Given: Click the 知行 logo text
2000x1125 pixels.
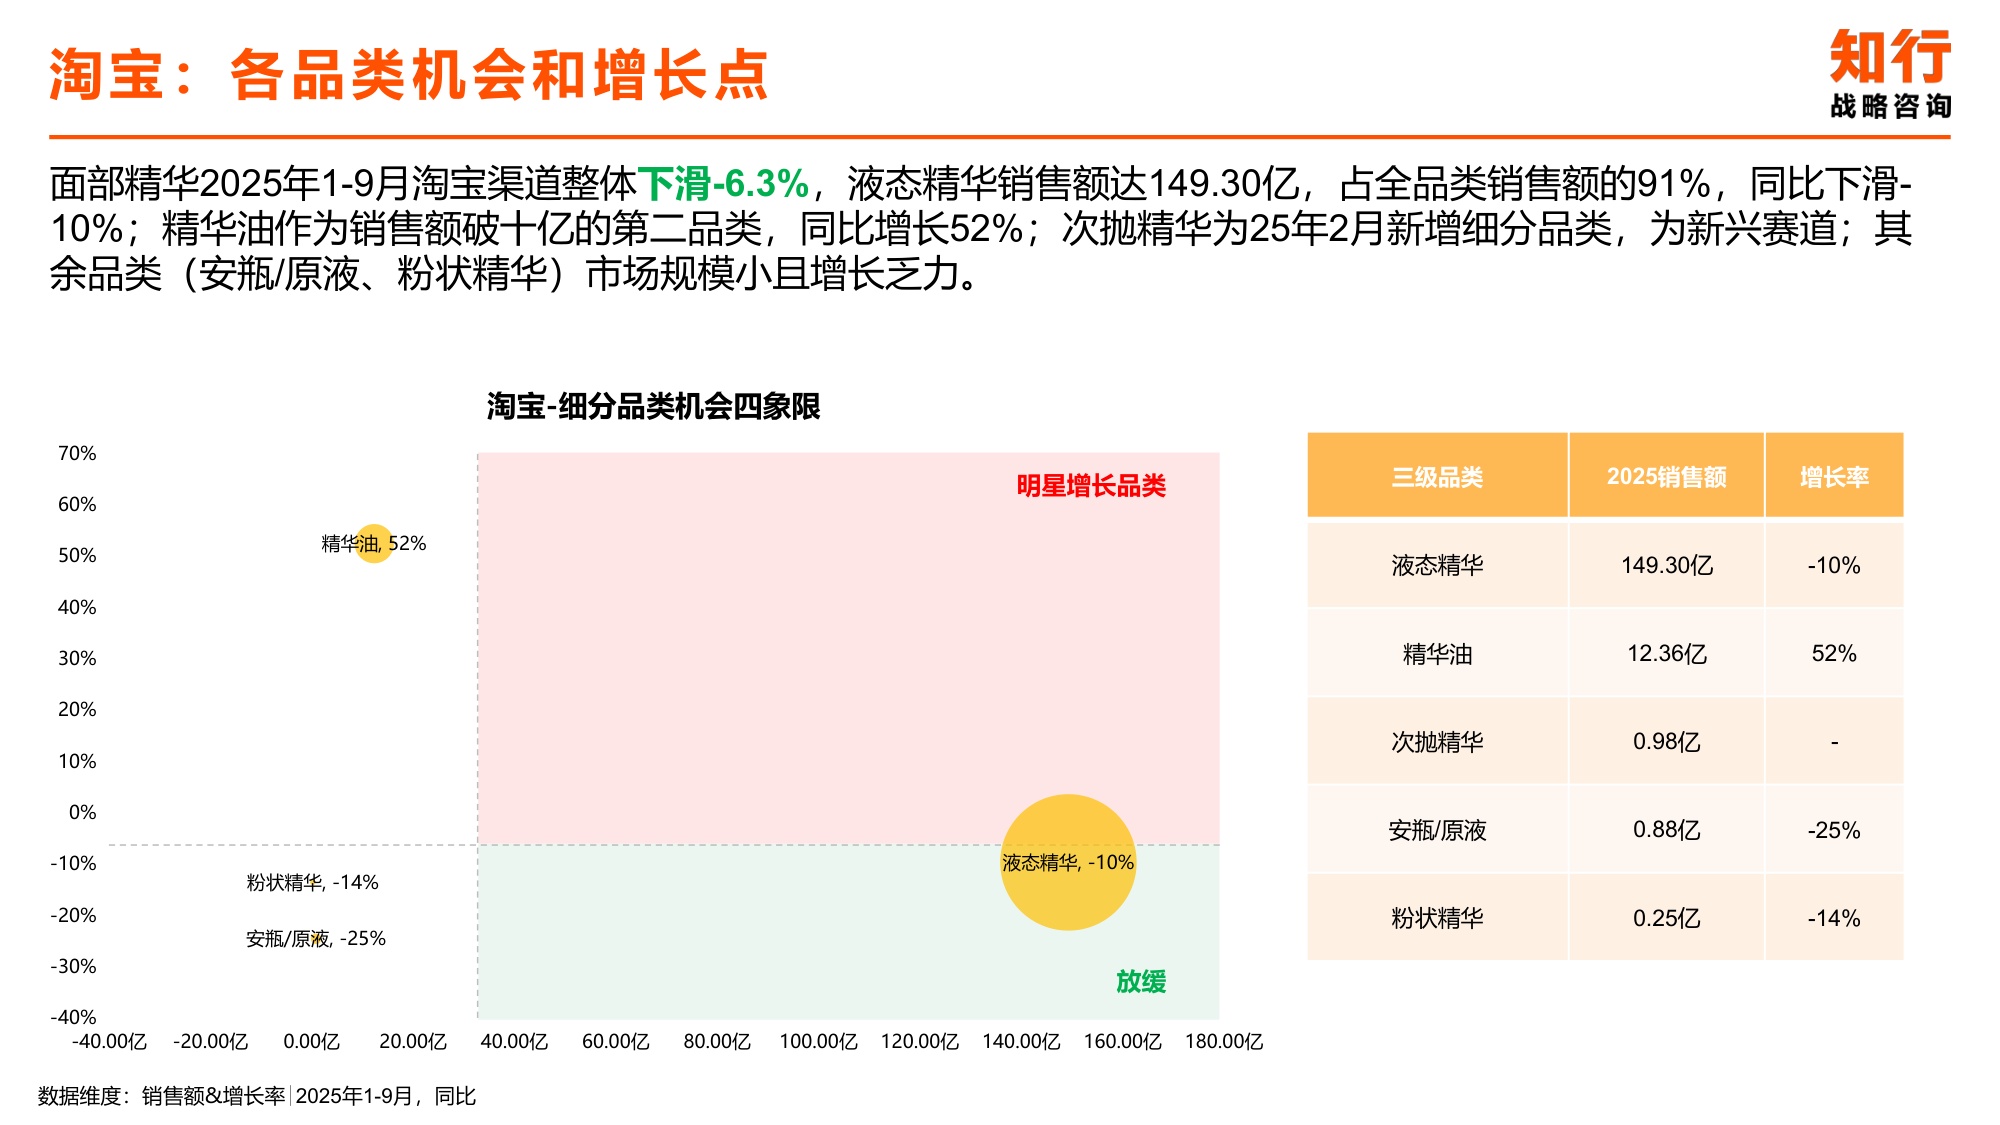Looking at the screenshot, I should tap(1890, 57).
